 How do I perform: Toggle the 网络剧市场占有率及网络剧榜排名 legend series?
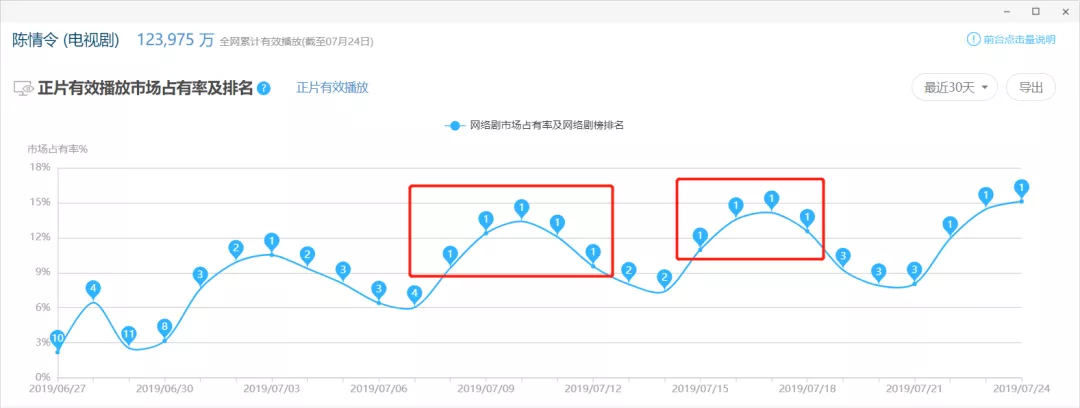535,125
